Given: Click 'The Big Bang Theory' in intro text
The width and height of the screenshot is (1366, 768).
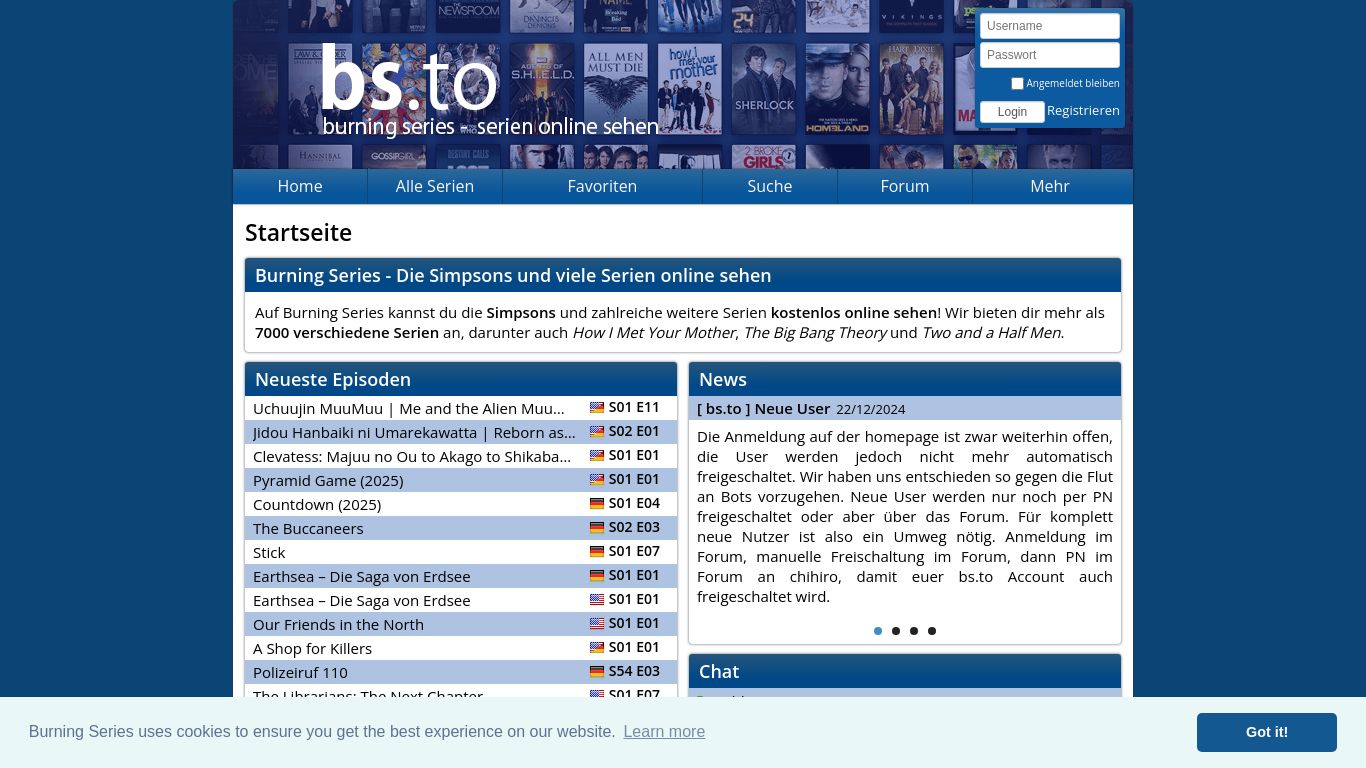Looking at the screenshot, I should click(815, 332).
